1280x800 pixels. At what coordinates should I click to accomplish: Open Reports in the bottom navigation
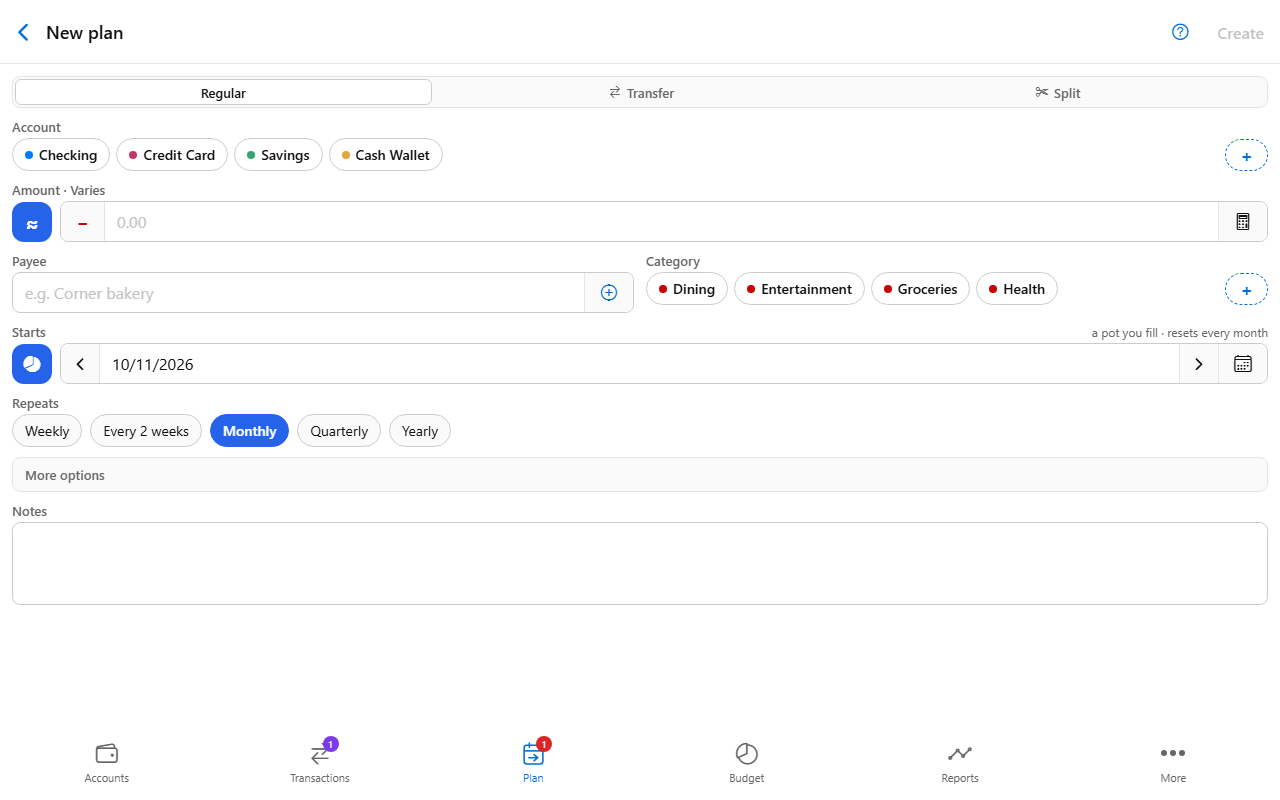[960, 763]
